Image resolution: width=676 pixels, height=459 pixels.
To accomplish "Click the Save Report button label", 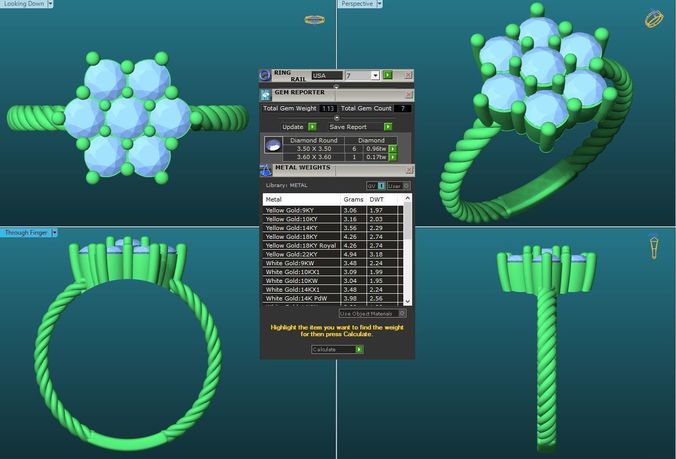I will click(x=348, y=127).
